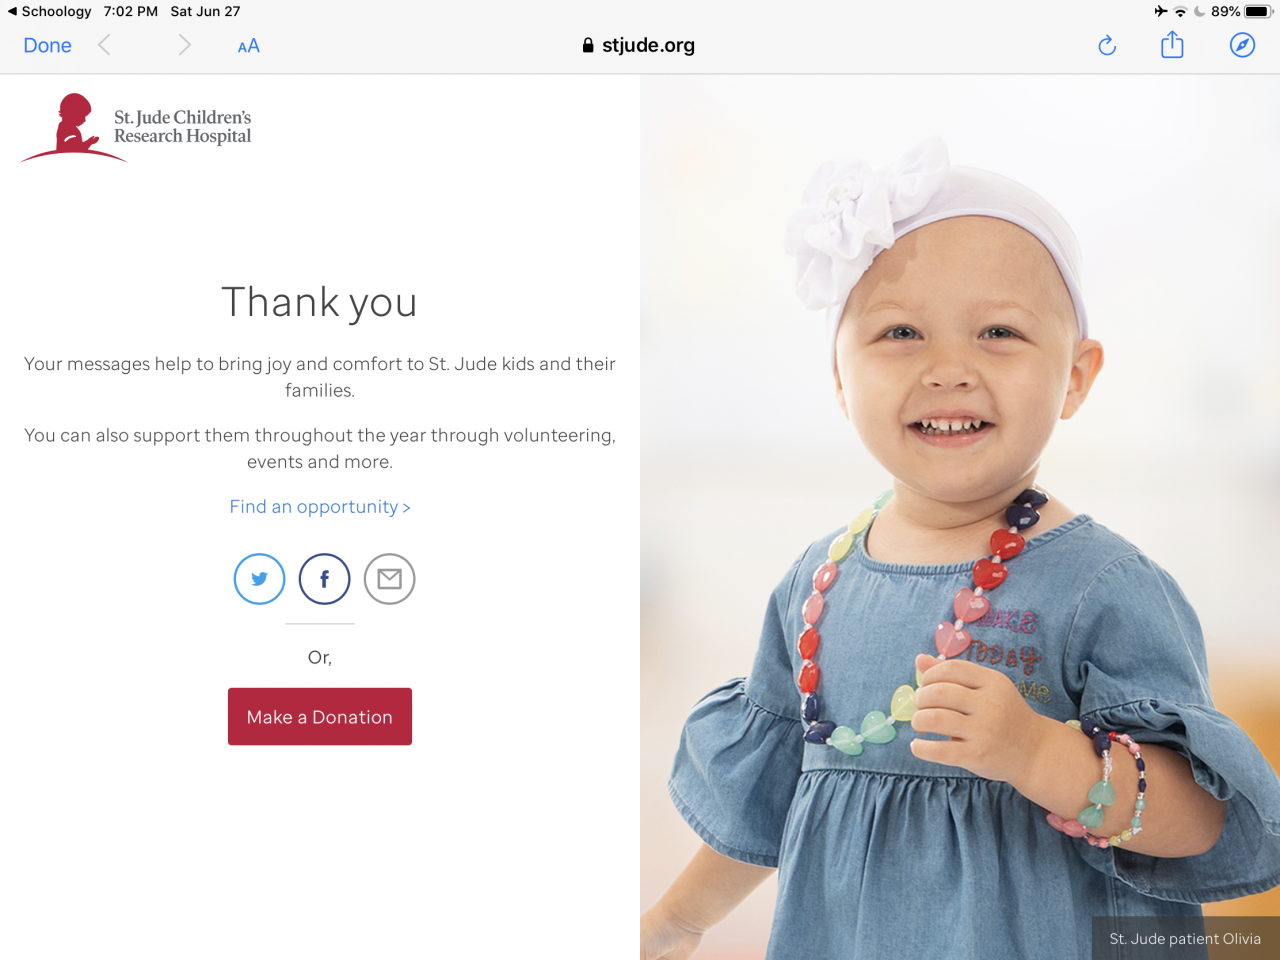
Task: Reload the stjude.org page
Action: [1107, 45]
